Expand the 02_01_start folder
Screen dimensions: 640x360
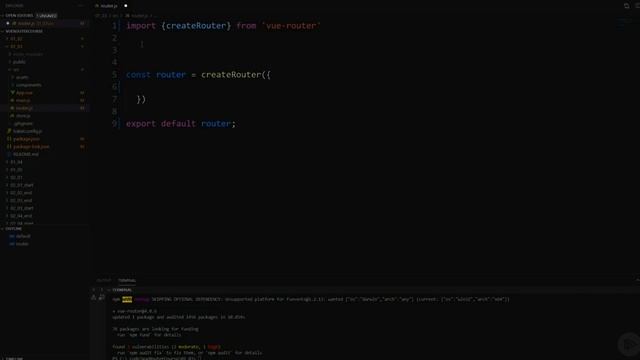pyautogui.click(x=22, y=185)
